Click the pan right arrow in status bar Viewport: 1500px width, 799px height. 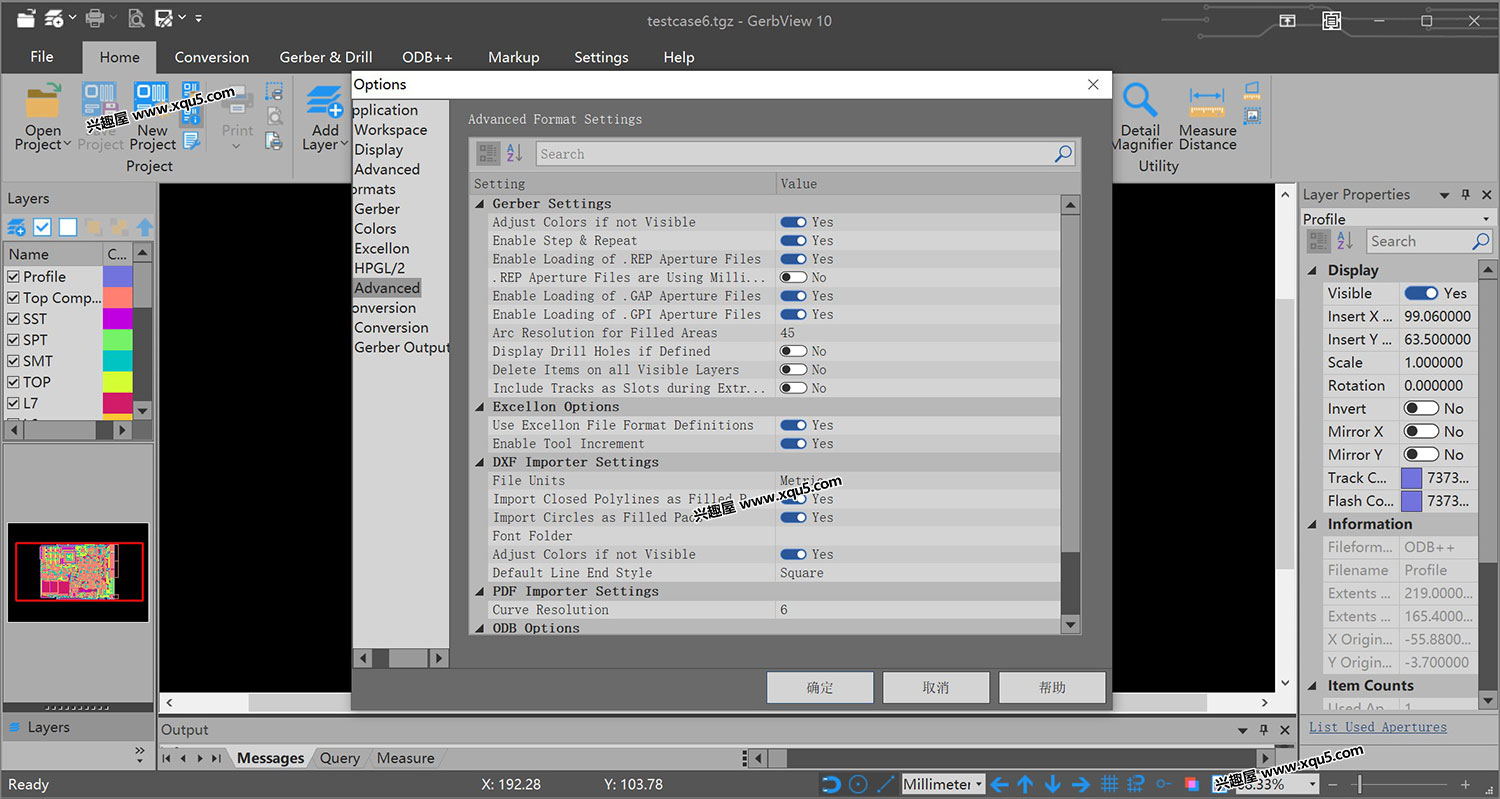click(1080, 784)
